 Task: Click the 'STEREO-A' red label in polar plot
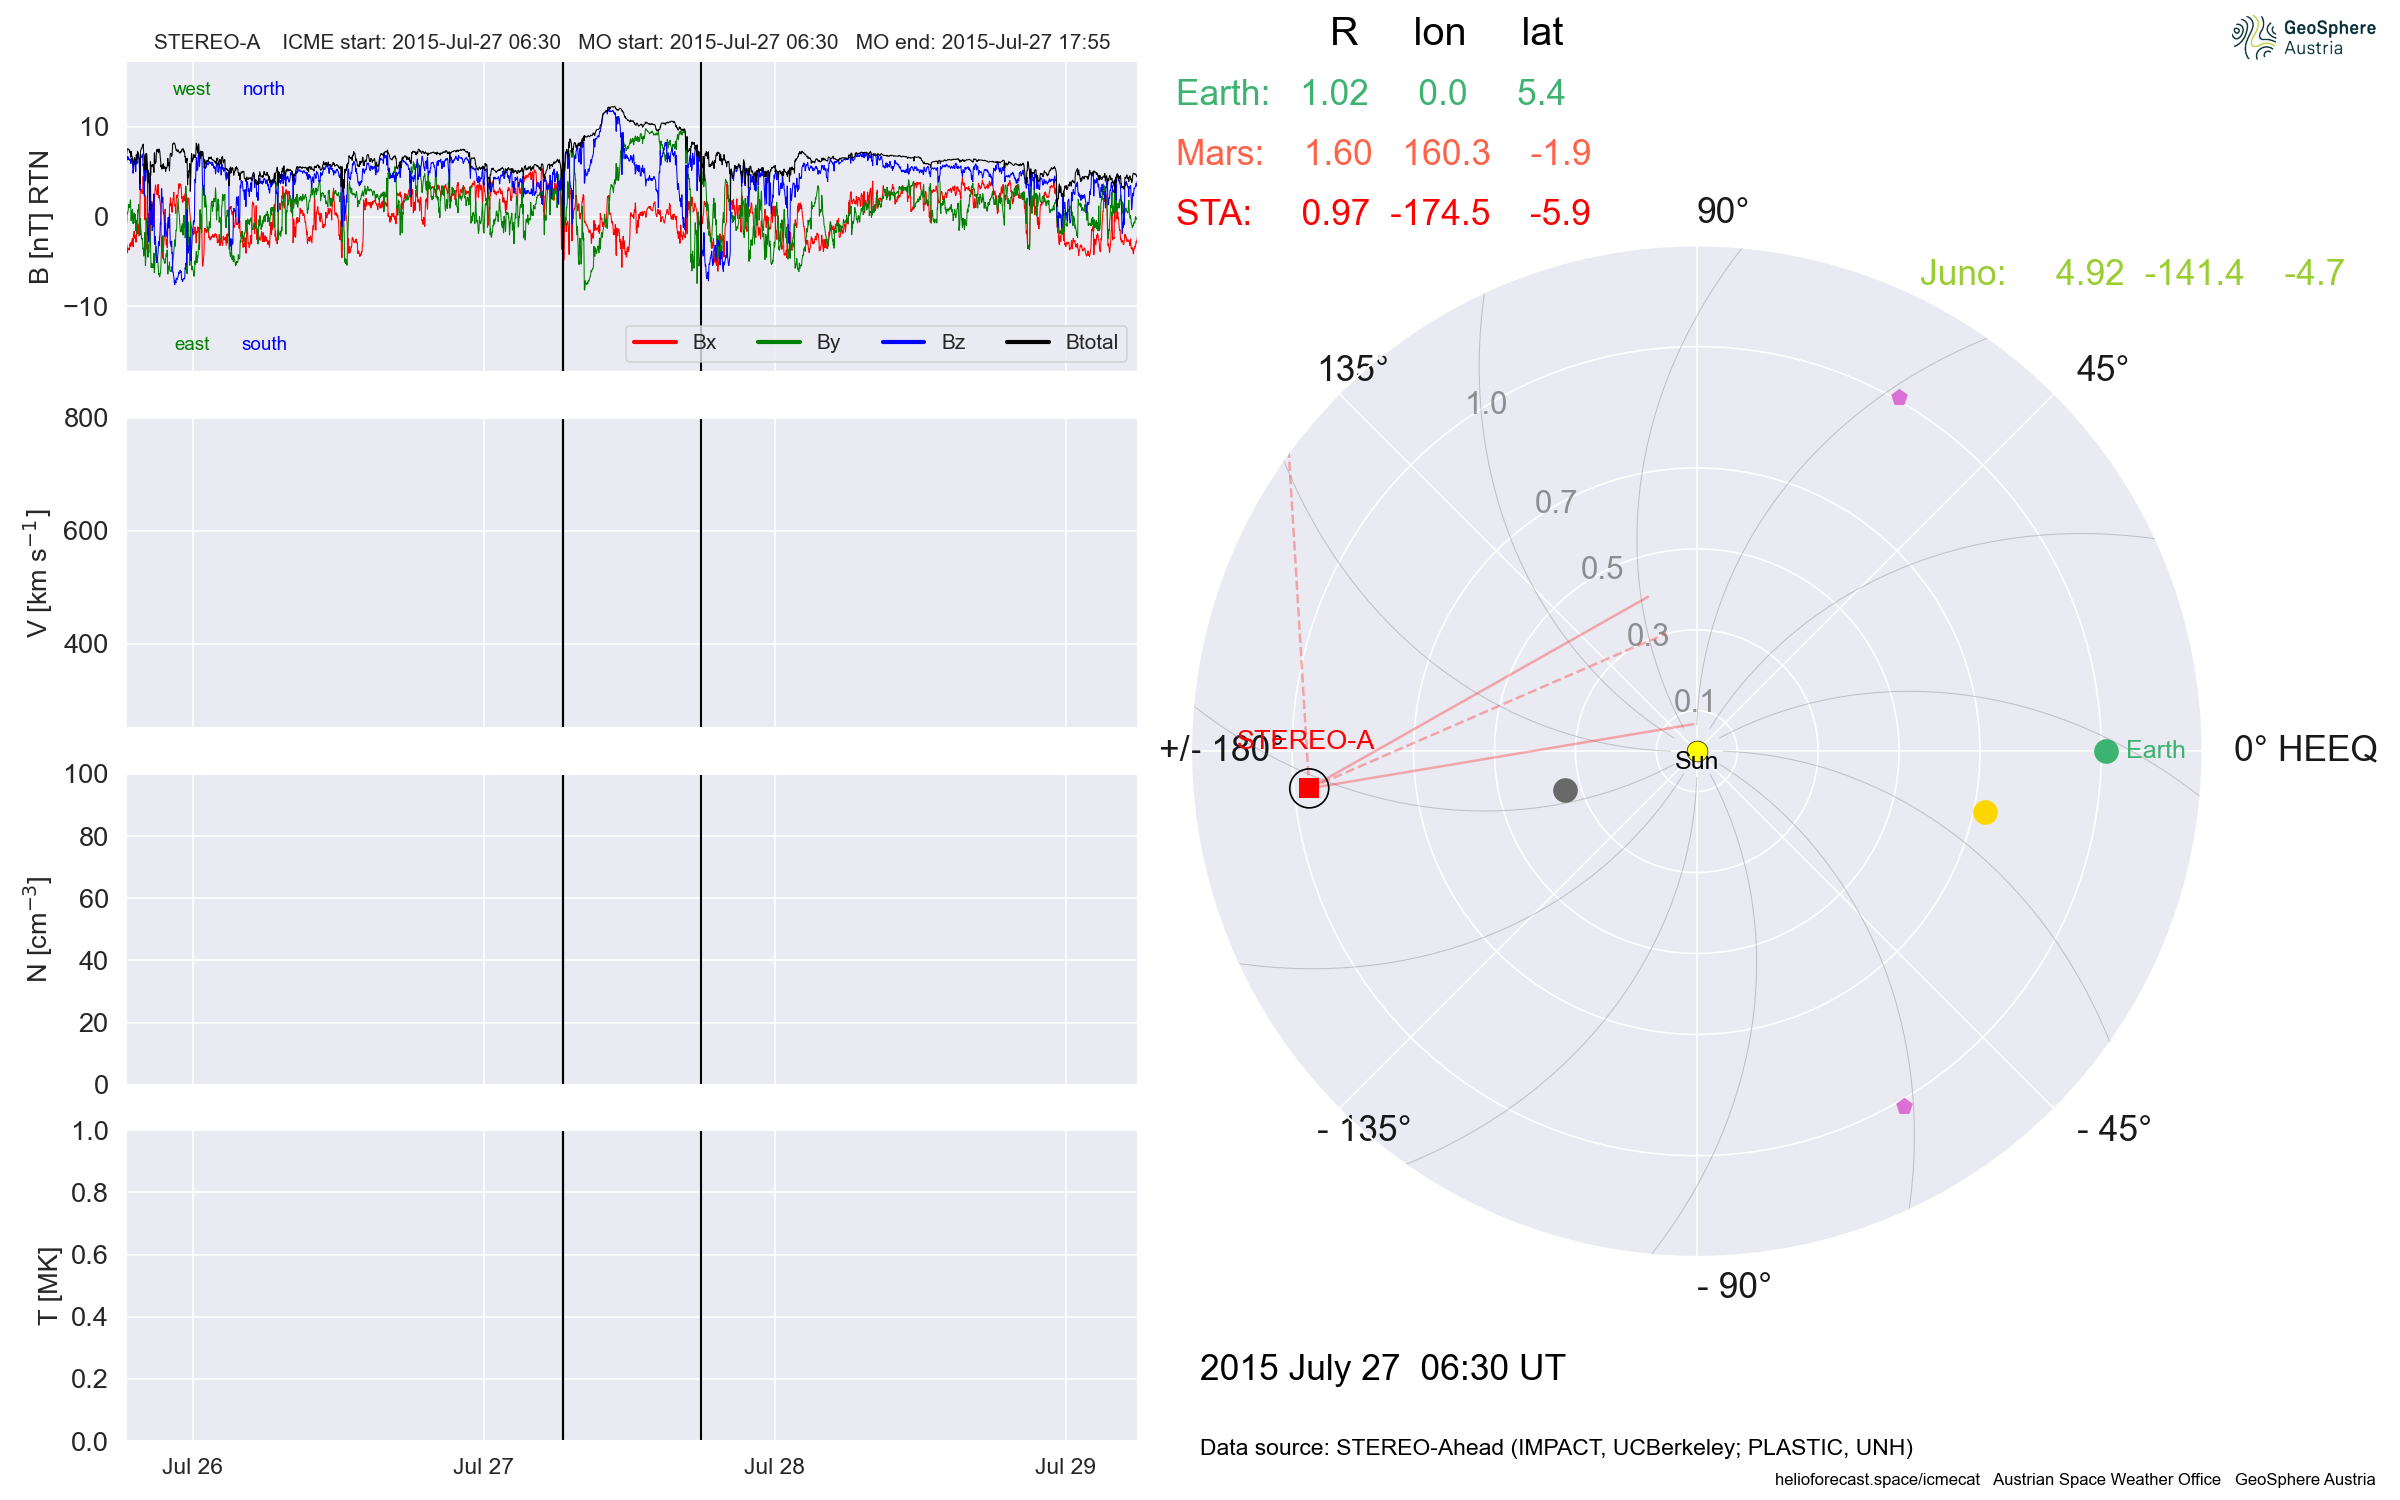pos(1306,740)
